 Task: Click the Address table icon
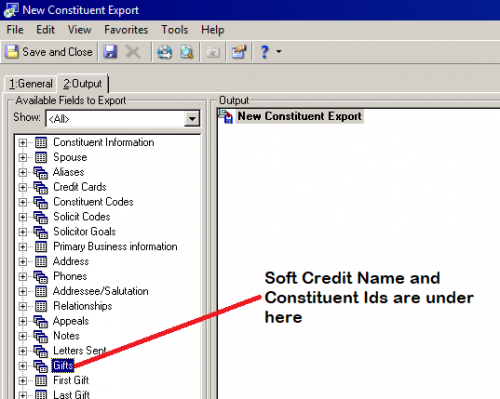coord(41,262)
